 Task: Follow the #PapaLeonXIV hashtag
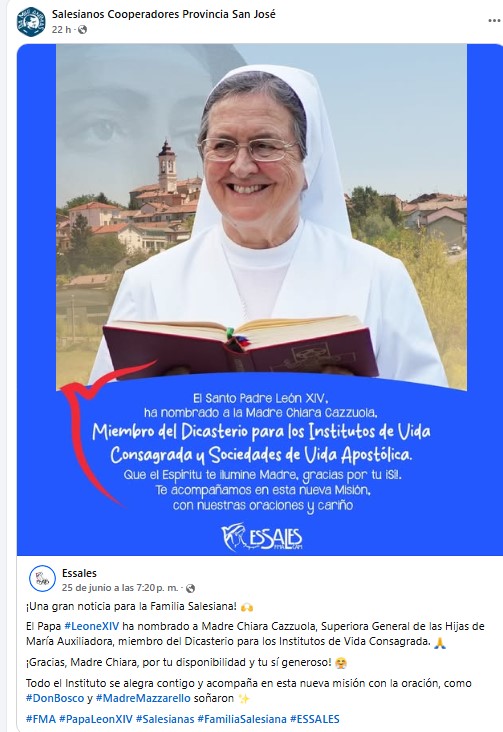pos(96,719)
